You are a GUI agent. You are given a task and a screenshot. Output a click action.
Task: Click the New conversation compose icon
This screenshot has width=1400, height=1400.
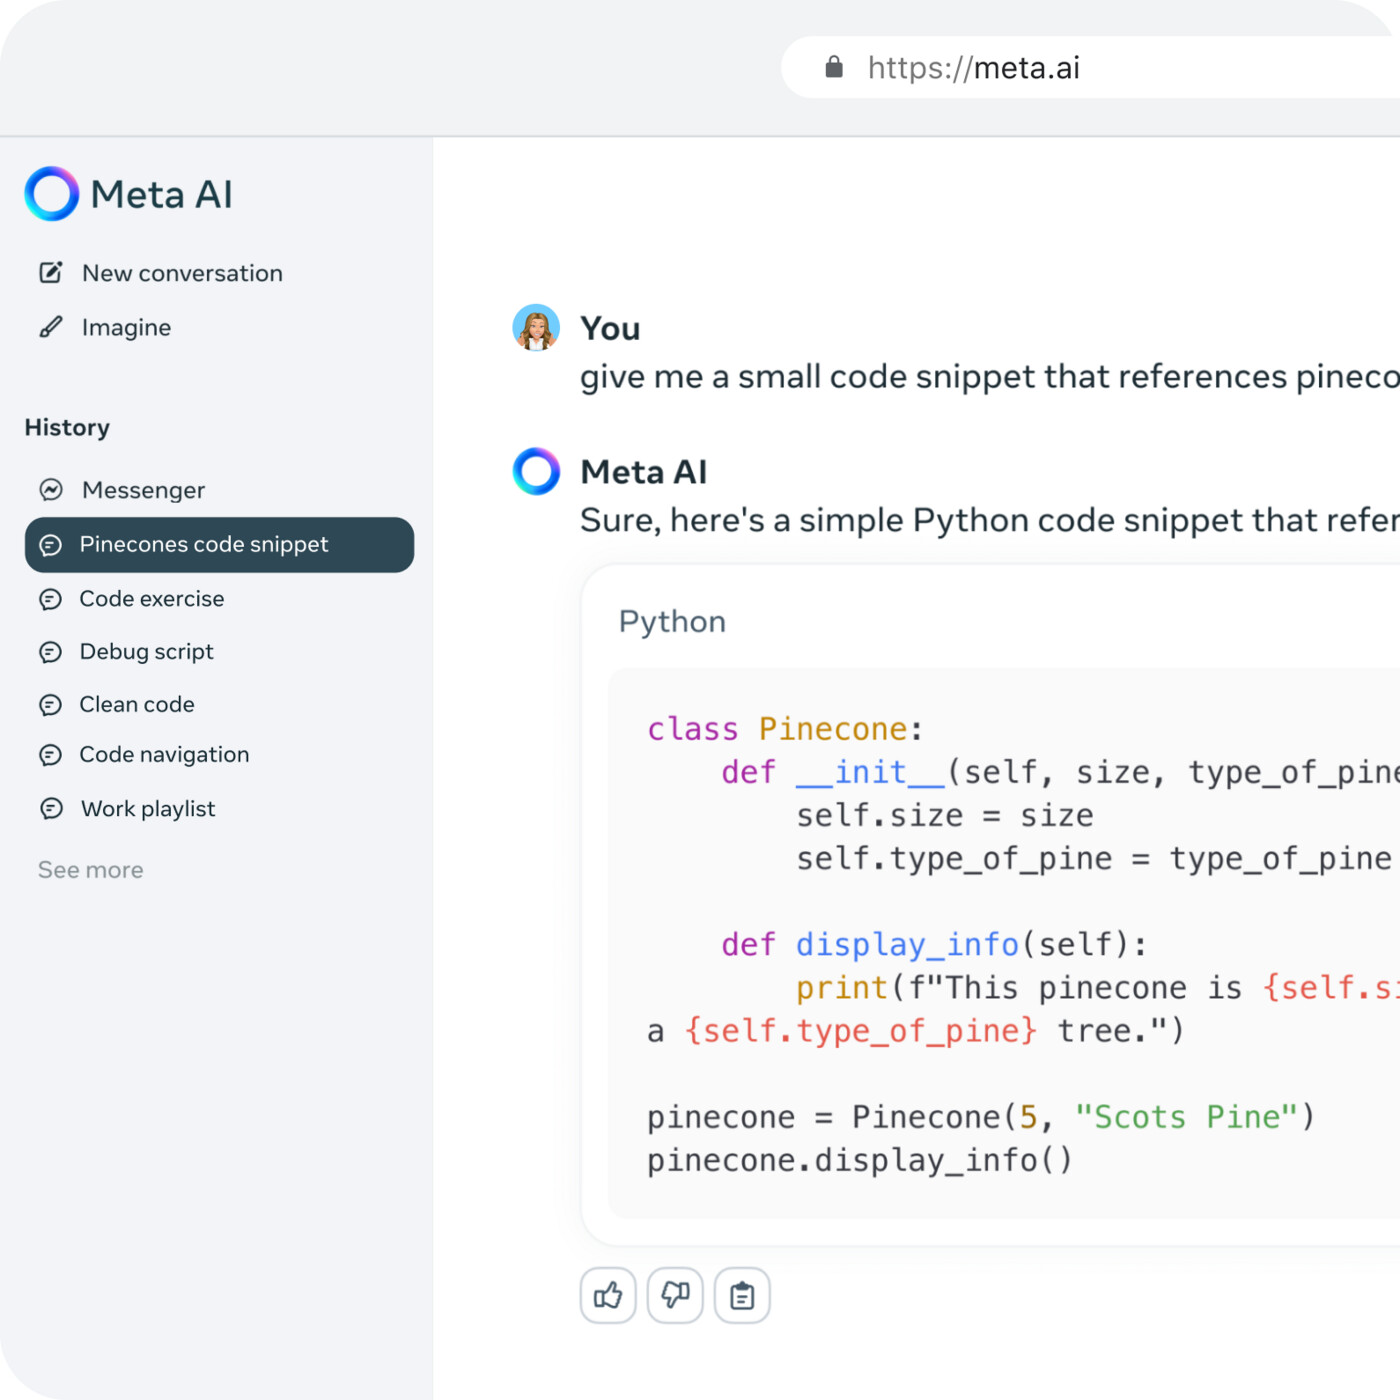(51, 273)
